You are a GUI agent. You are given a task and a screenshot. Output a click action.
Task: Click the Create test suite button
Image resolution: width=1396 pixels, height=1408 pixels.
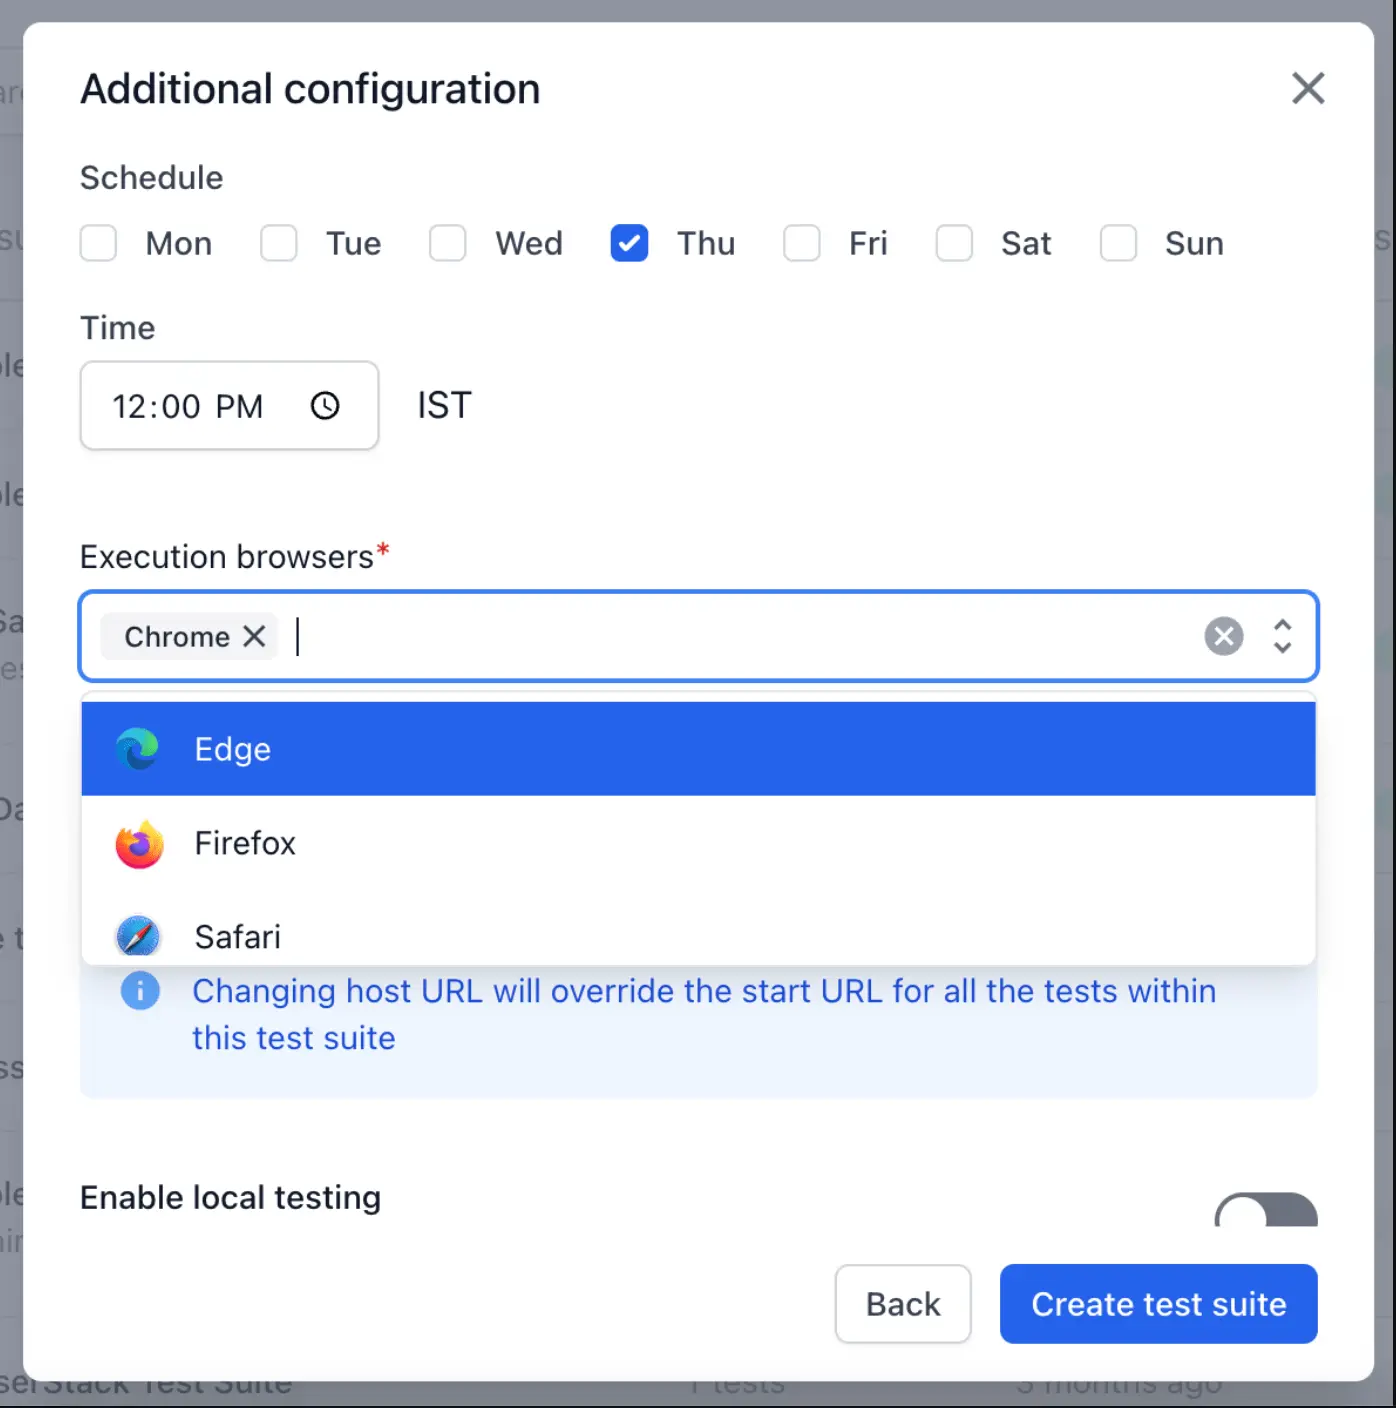tap(1159, 1304)
